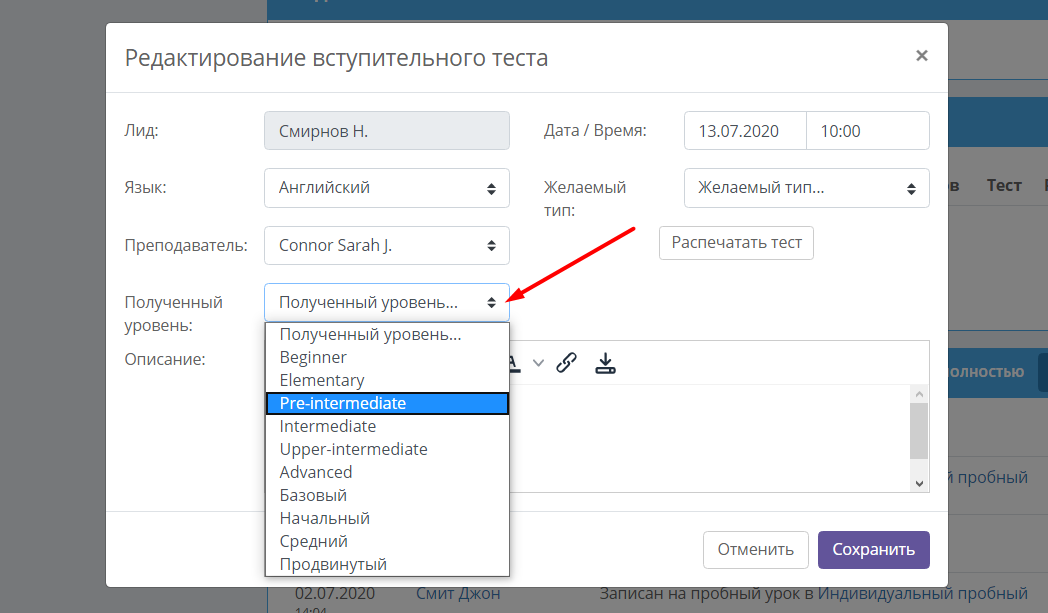1048x613 pixels.
Task: Choose Elementary level option
Action: [x=387, y=380]
